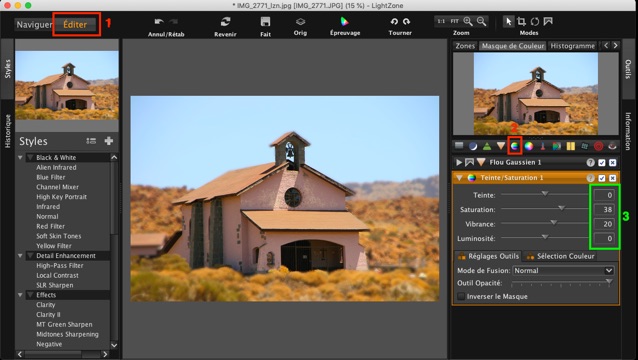
Task: Open the Historique side tab
Action: tap(7, 131)
